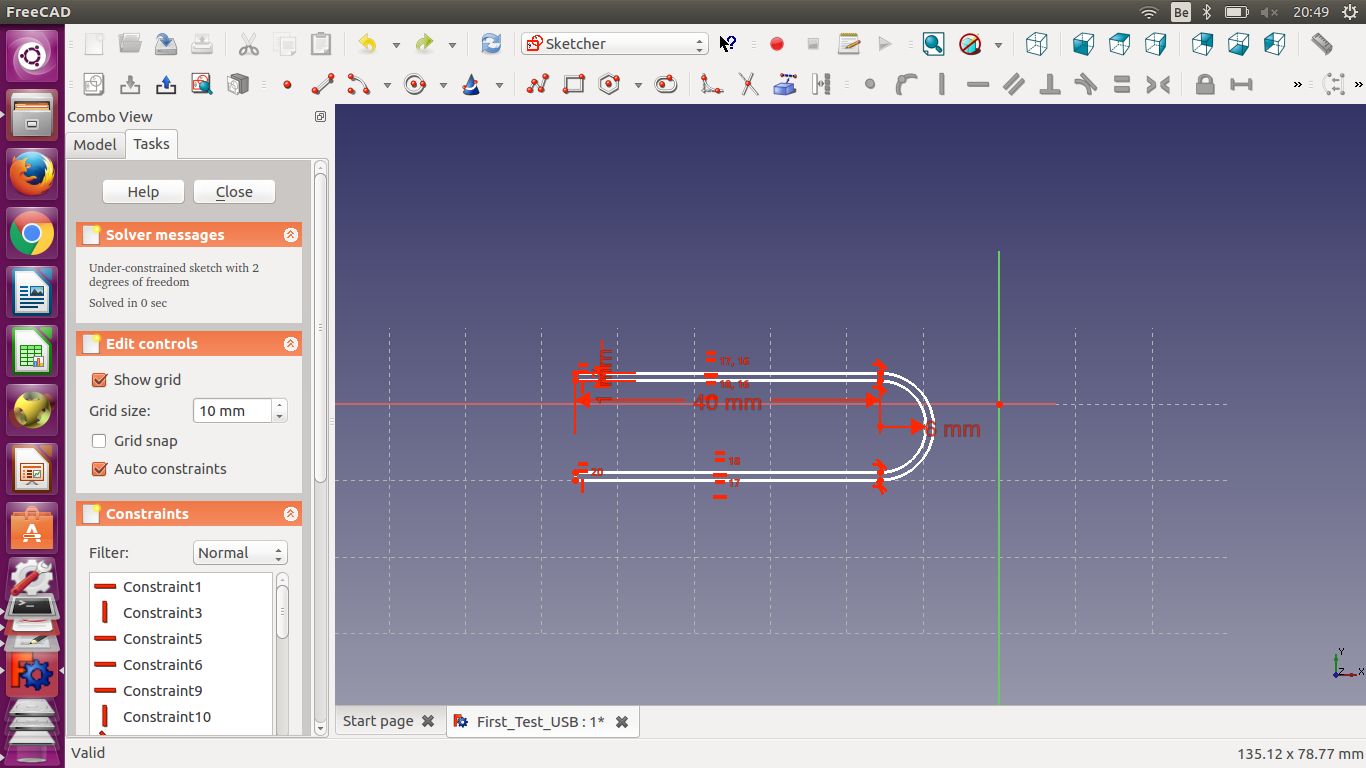This screenshot has width=1366, height=768.
Task: Select the create rectangle tool
Action: (x=574, y=85)
